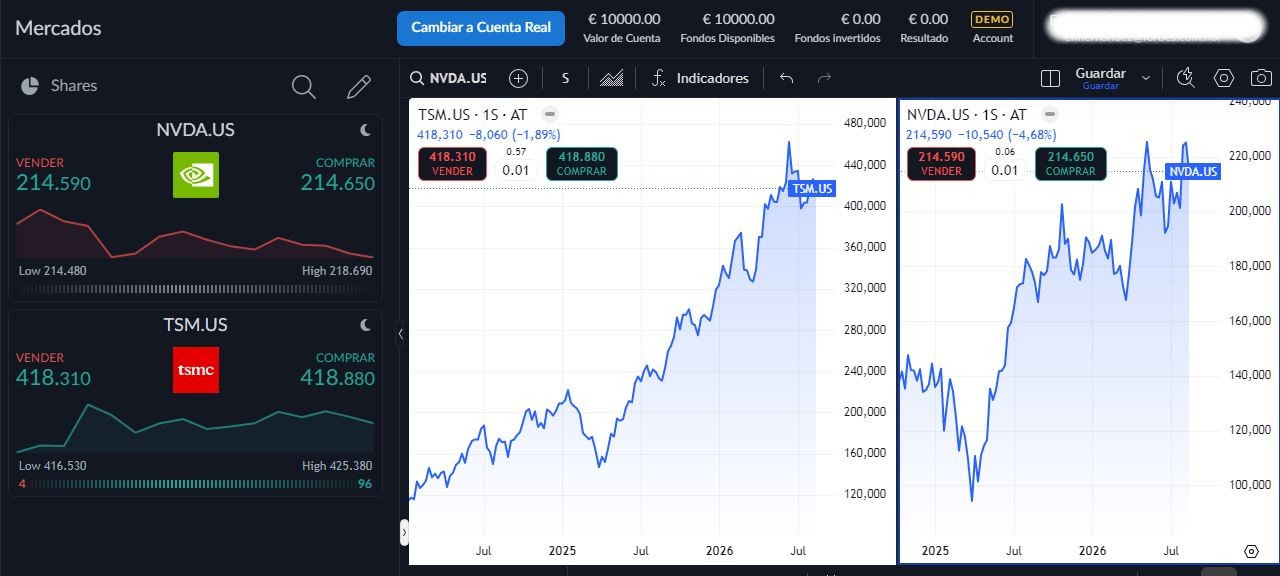This screenshot has width=1280, height=576.
Task: Click the TSM.US mini sparkline chart
Action: 195,429
